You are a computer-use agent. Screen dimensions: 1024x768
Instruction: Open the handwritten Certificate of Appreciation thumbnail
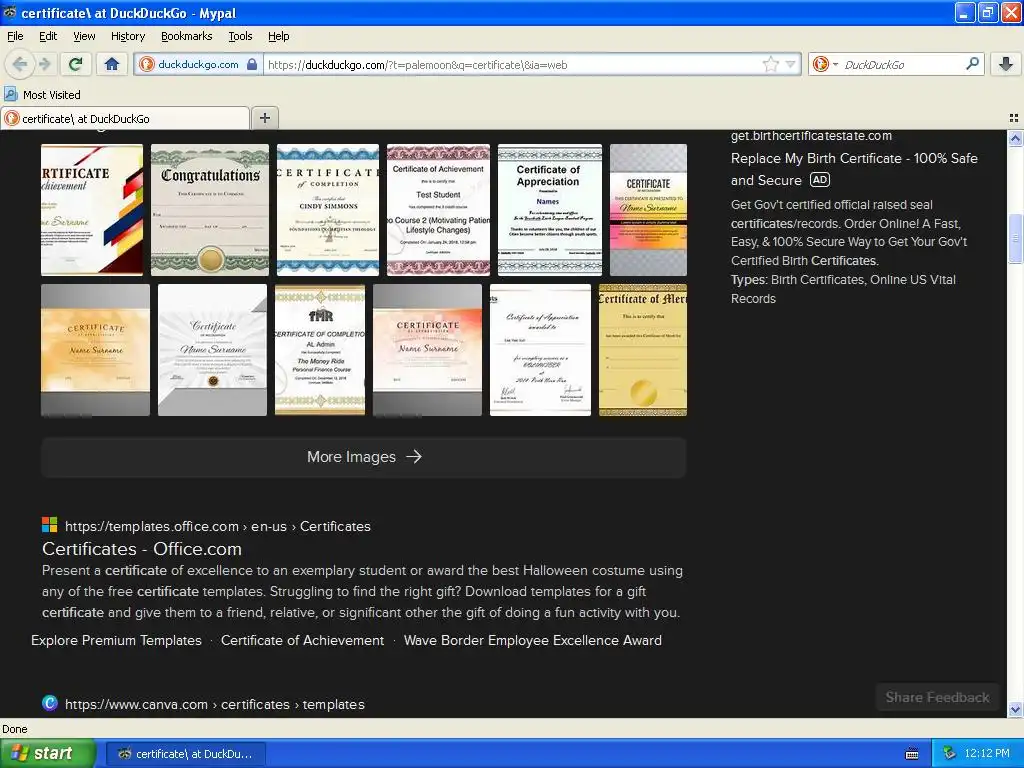coord(540,350)
